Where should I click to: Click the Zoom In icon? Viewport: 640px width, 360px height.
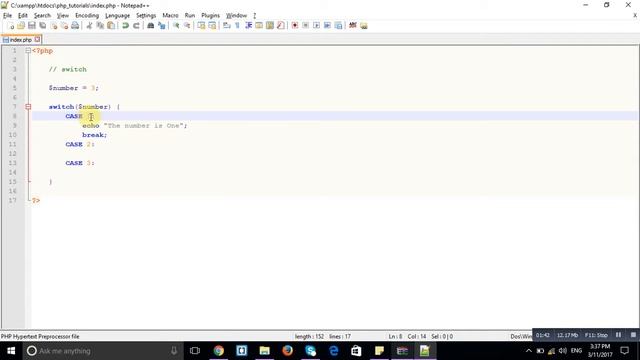tap(176, 26)
